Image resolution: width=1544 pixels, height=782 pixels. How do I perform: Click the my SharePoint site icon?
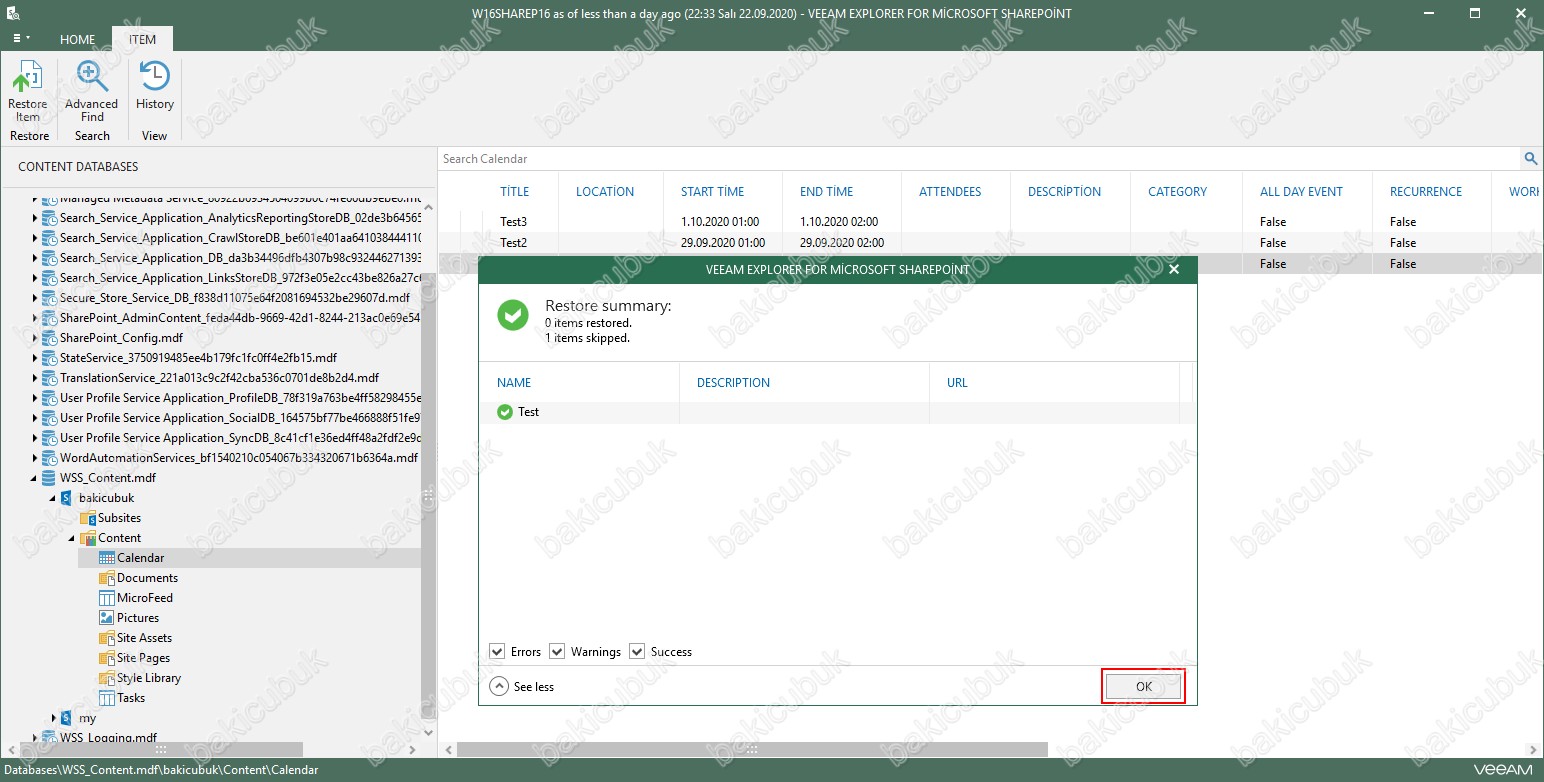(x=68, y=718)
